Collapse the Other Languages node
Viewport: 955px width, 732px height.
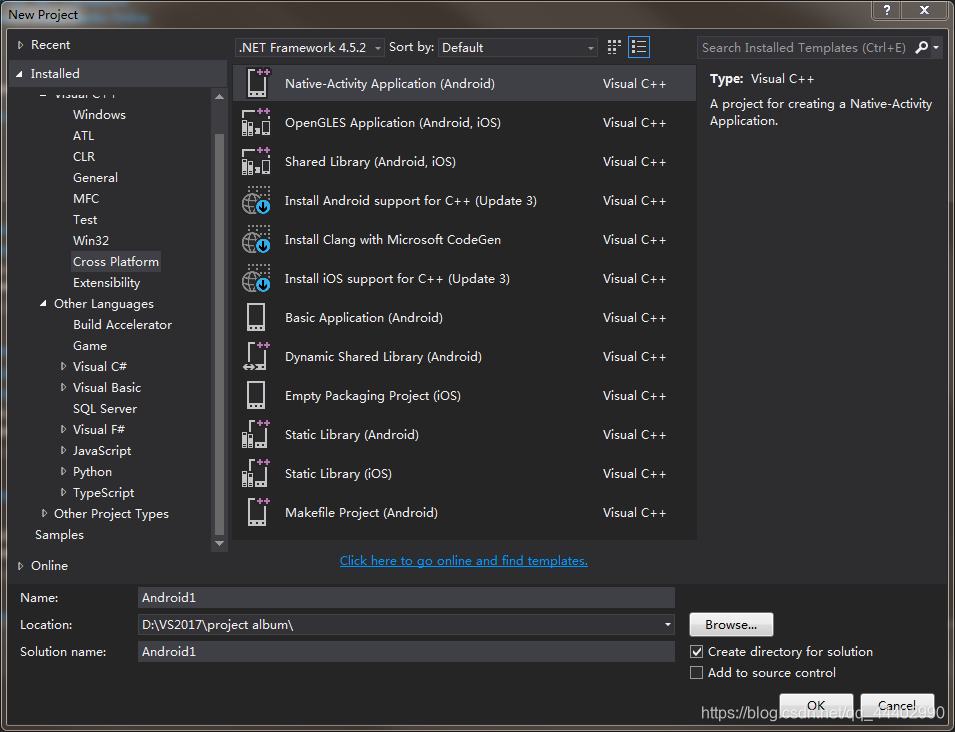coord(43,303)
